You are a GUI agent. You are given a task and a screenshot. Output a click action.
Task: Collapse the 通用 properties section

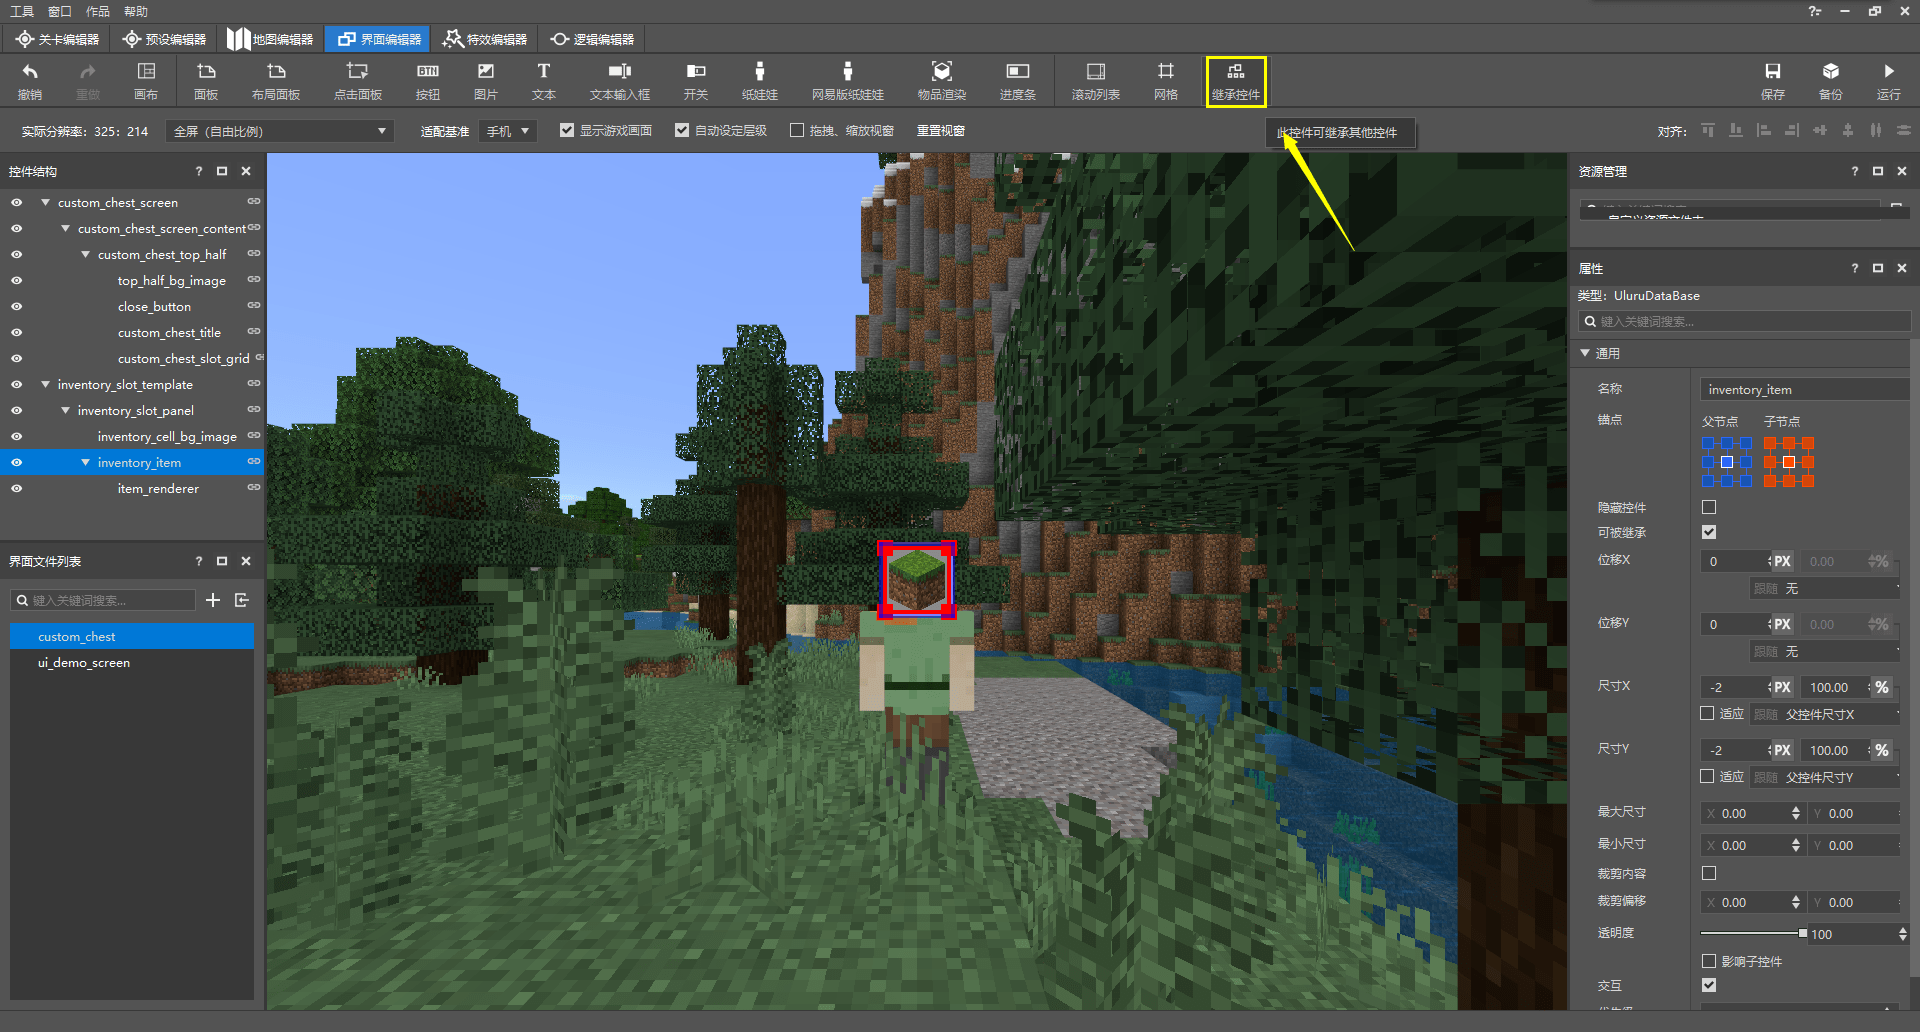tap(1585, 353)
